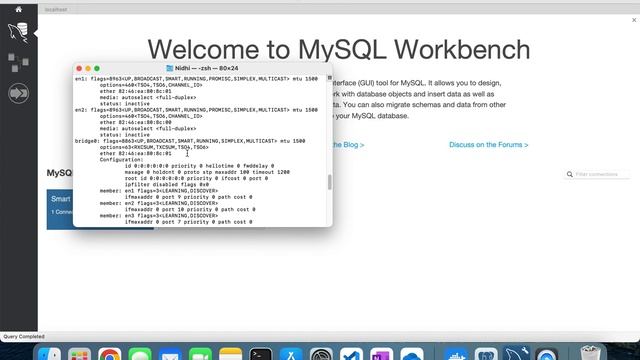Open FaceTime from the Dock
Screen dimensions: 640x360
click(200, 354)
